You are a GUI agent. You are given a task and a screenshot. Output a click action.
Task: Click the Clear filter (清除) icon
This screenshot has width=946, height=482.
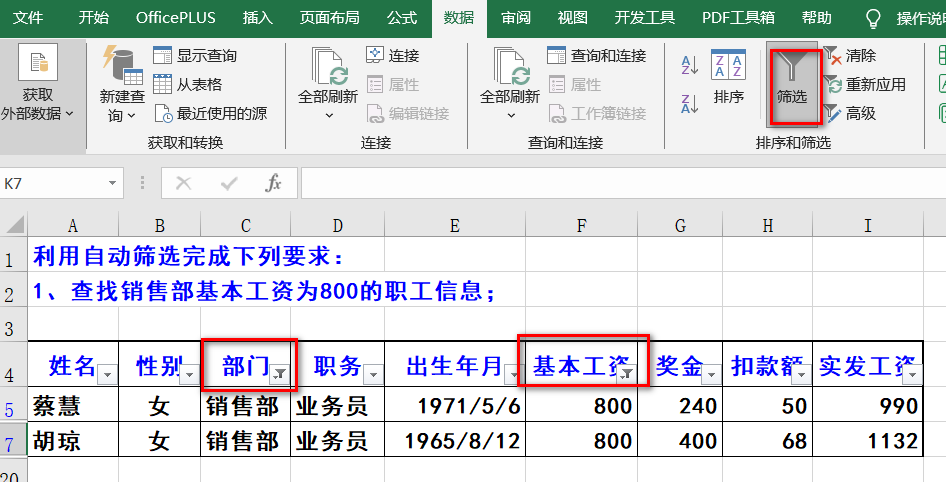[832, 56]
